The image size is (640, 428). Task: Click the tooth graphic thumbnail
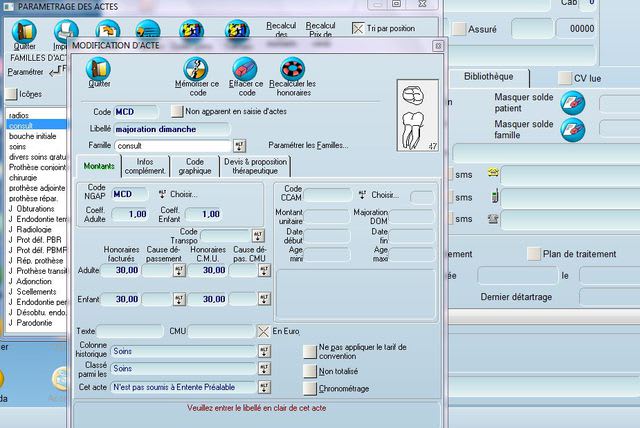coord(417,116)
